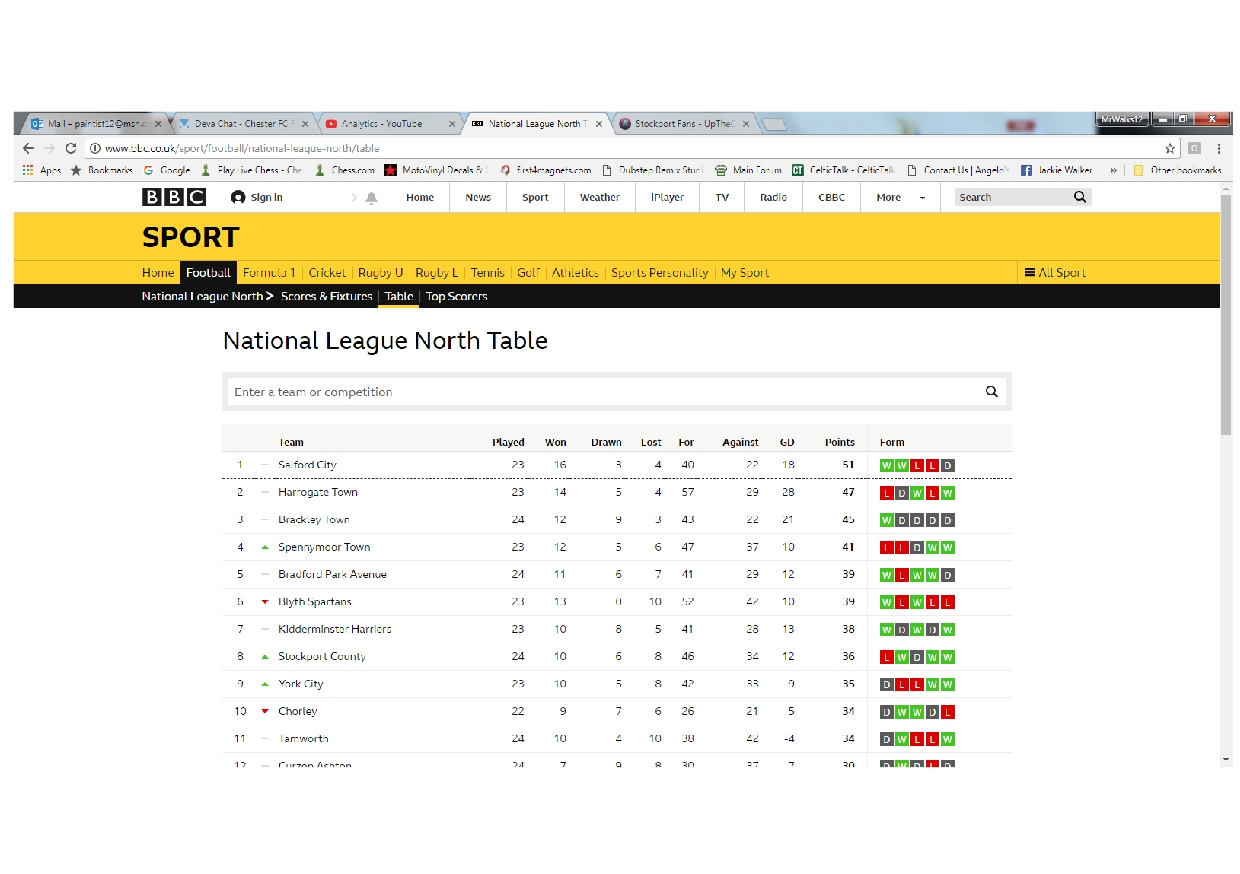Select Cricket in the sport menu

coord(327,272)
